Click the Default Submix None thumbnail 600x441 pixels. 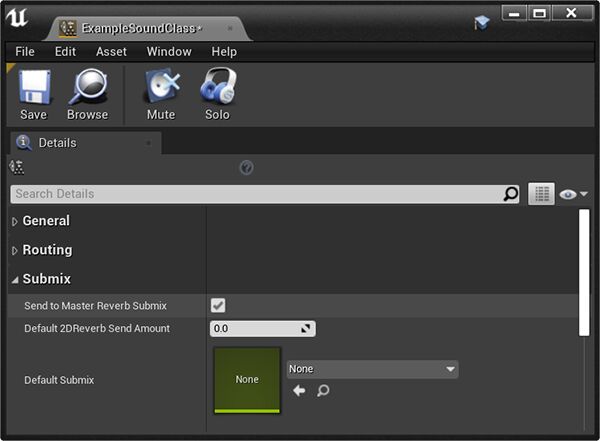tap(247, 380)
